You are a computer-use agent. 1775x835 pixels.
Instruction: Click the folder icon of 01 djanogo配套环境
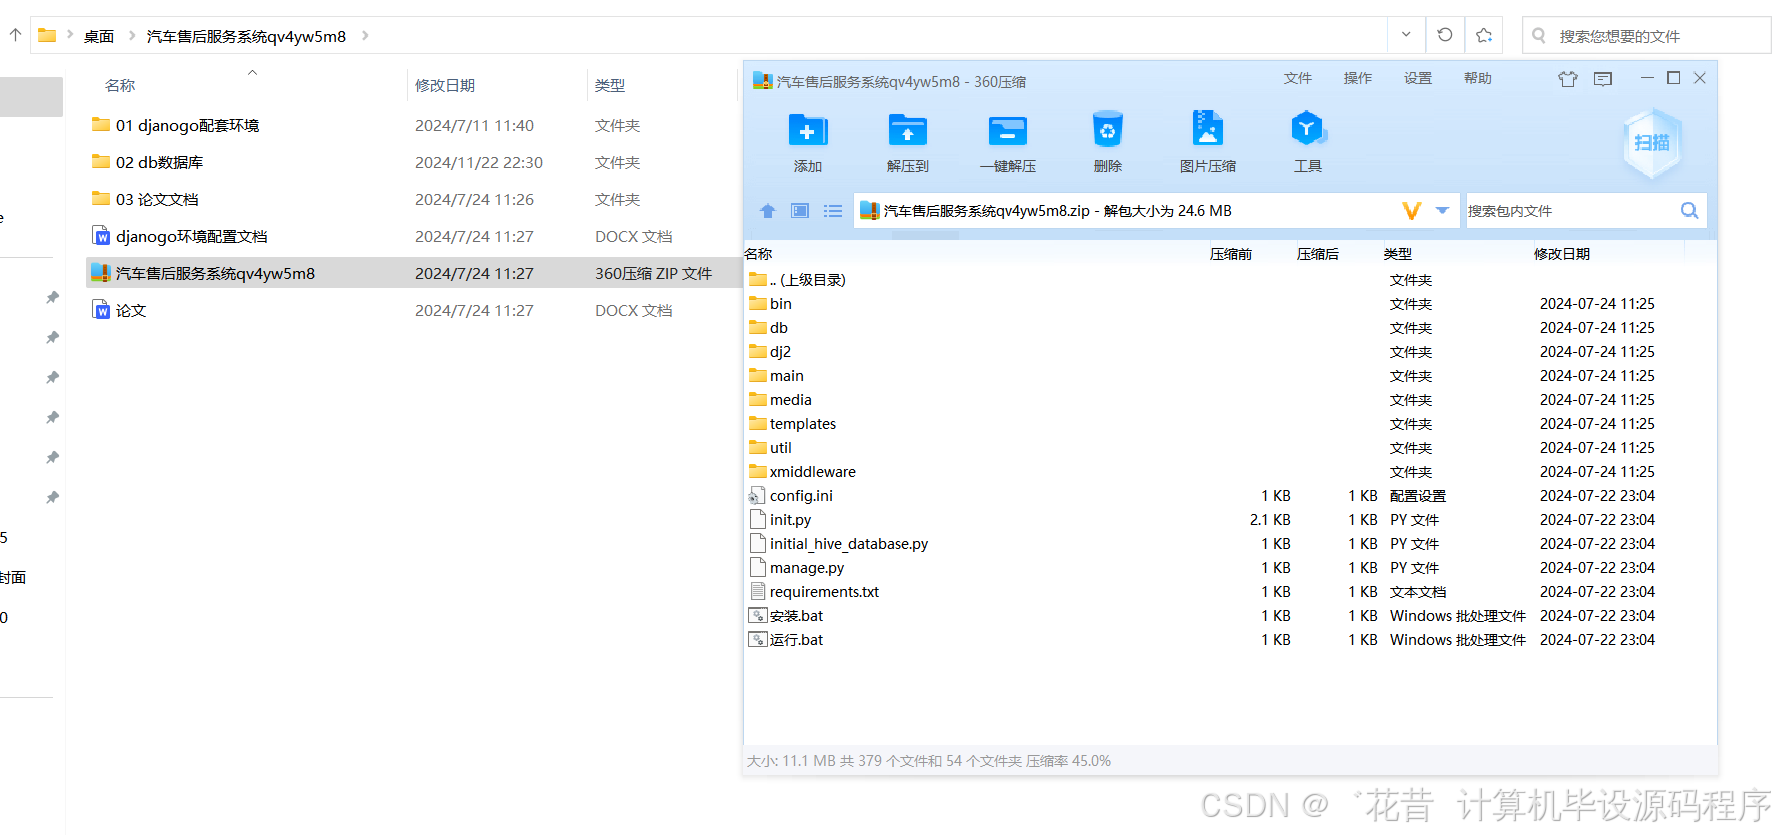click(x=101, y=125)
